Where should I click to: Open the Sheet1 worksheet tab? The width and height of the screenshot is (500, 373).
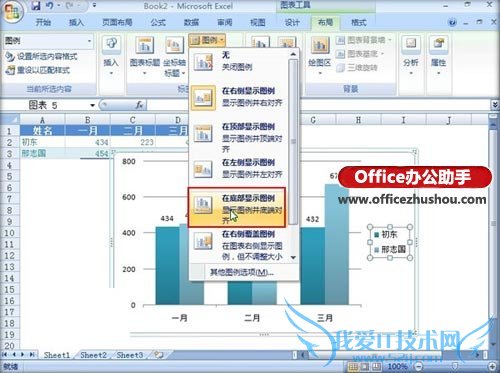pos(57,355)
